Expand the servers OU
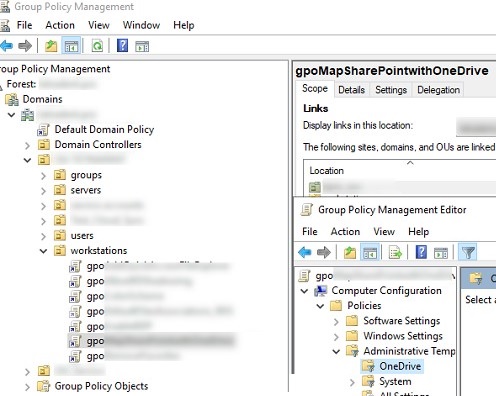This screenshot has width=496, height=396. pyautogui.click(x=43, y=191)
